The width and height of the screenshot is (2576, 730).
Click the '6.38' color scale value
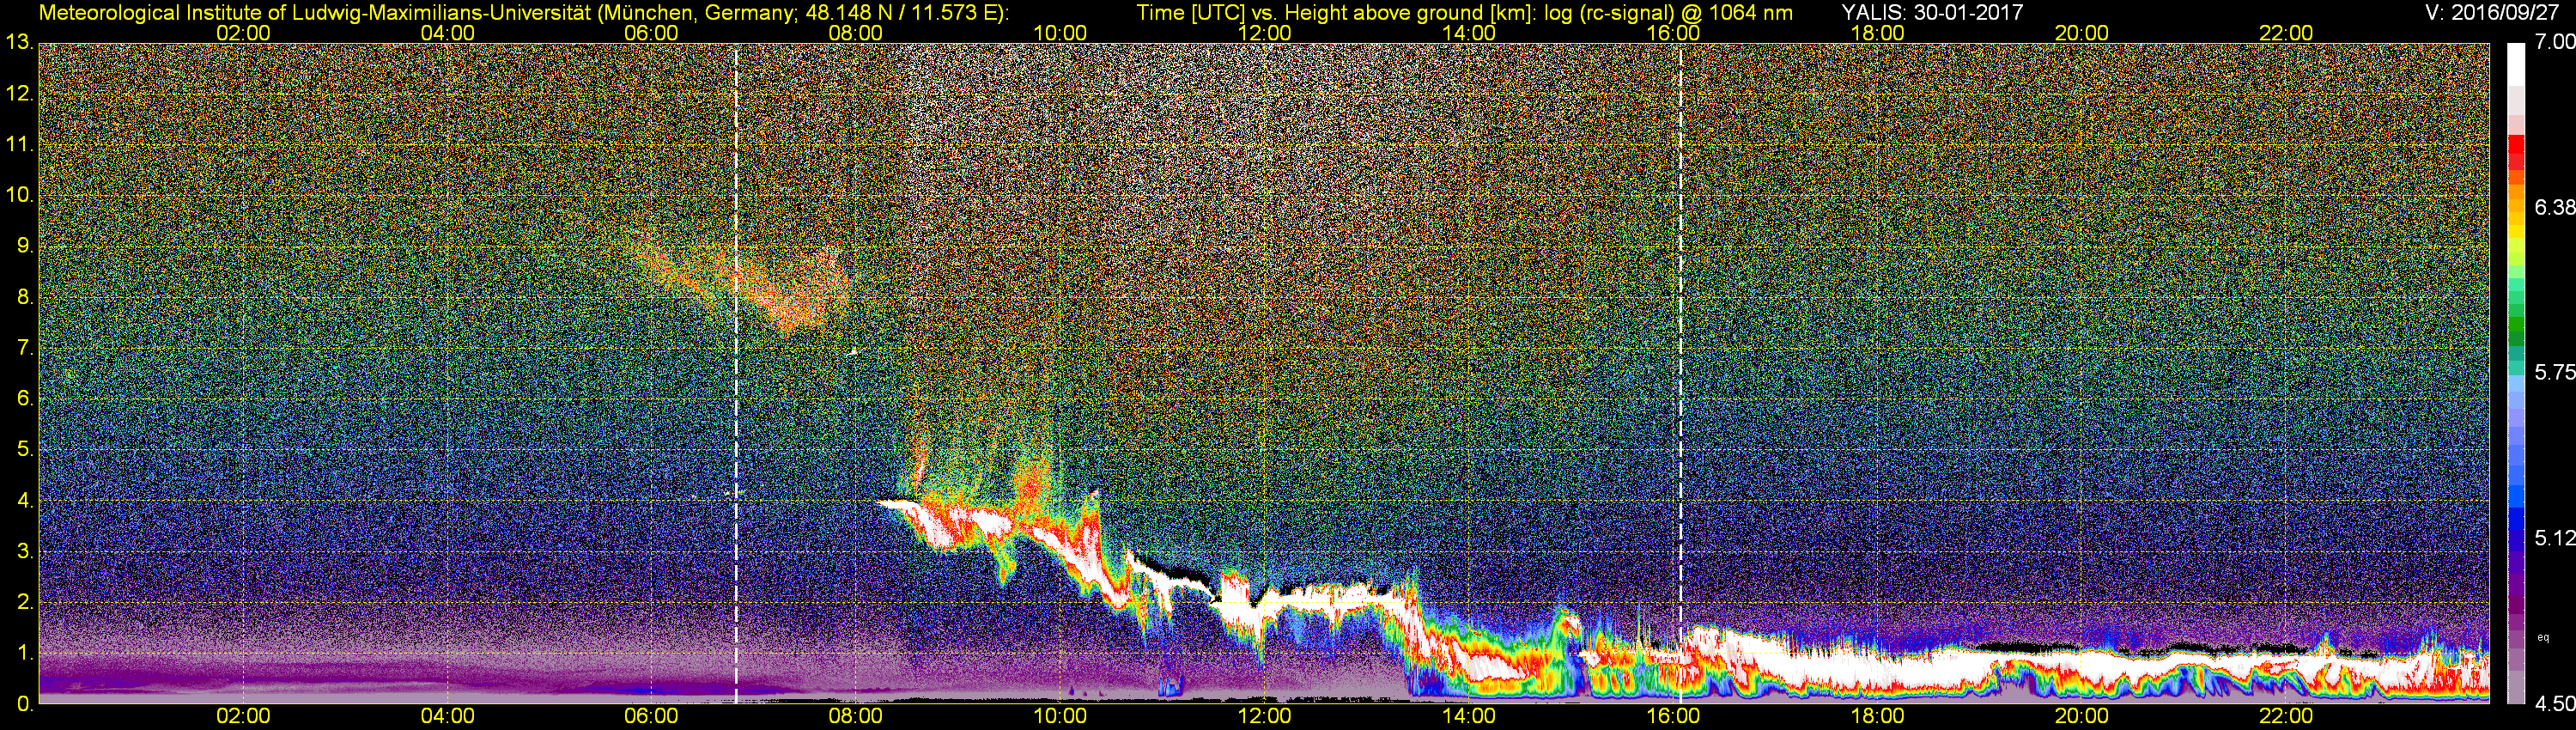(2555, 207)
